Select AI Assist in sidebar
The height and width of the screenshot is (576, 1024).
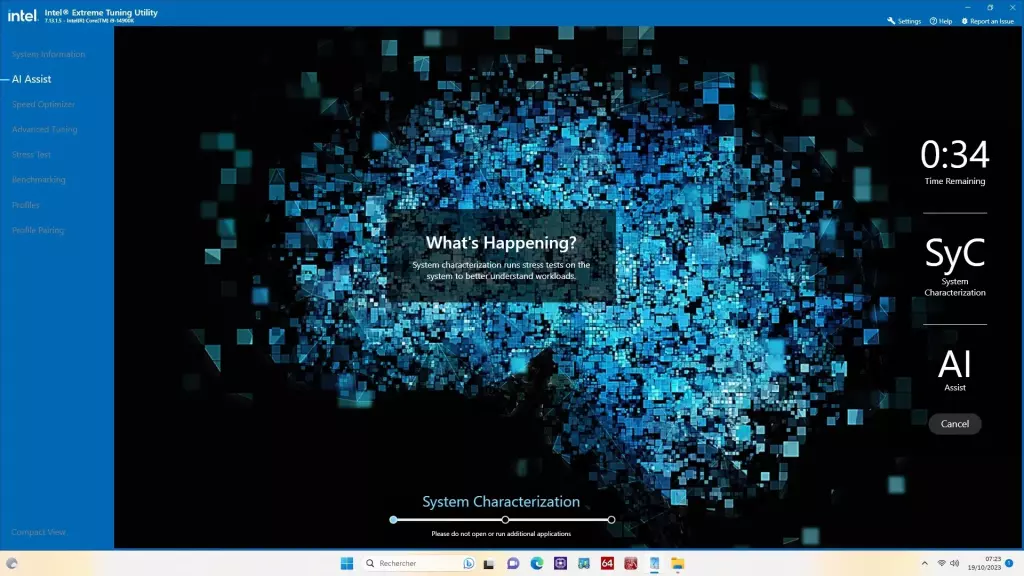point(31,79)
